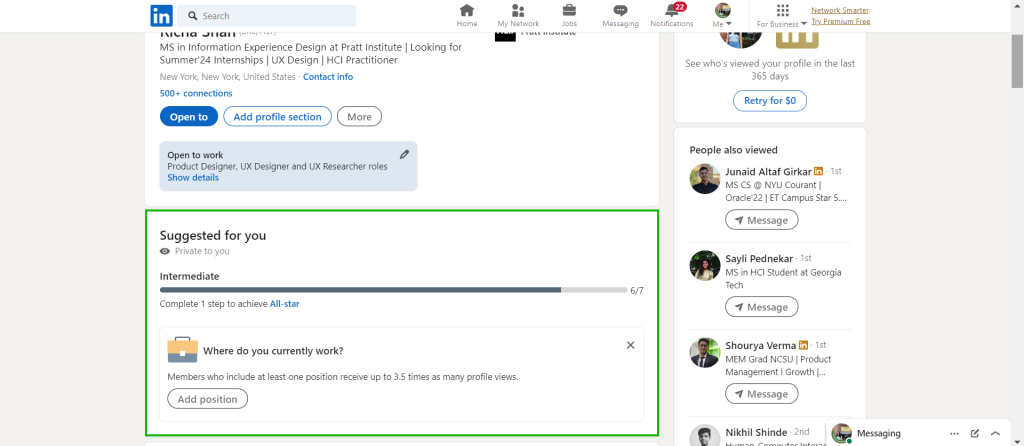This screenshot has width=1024, height=446.
Task: Click the Add position button
Action: 208,399
